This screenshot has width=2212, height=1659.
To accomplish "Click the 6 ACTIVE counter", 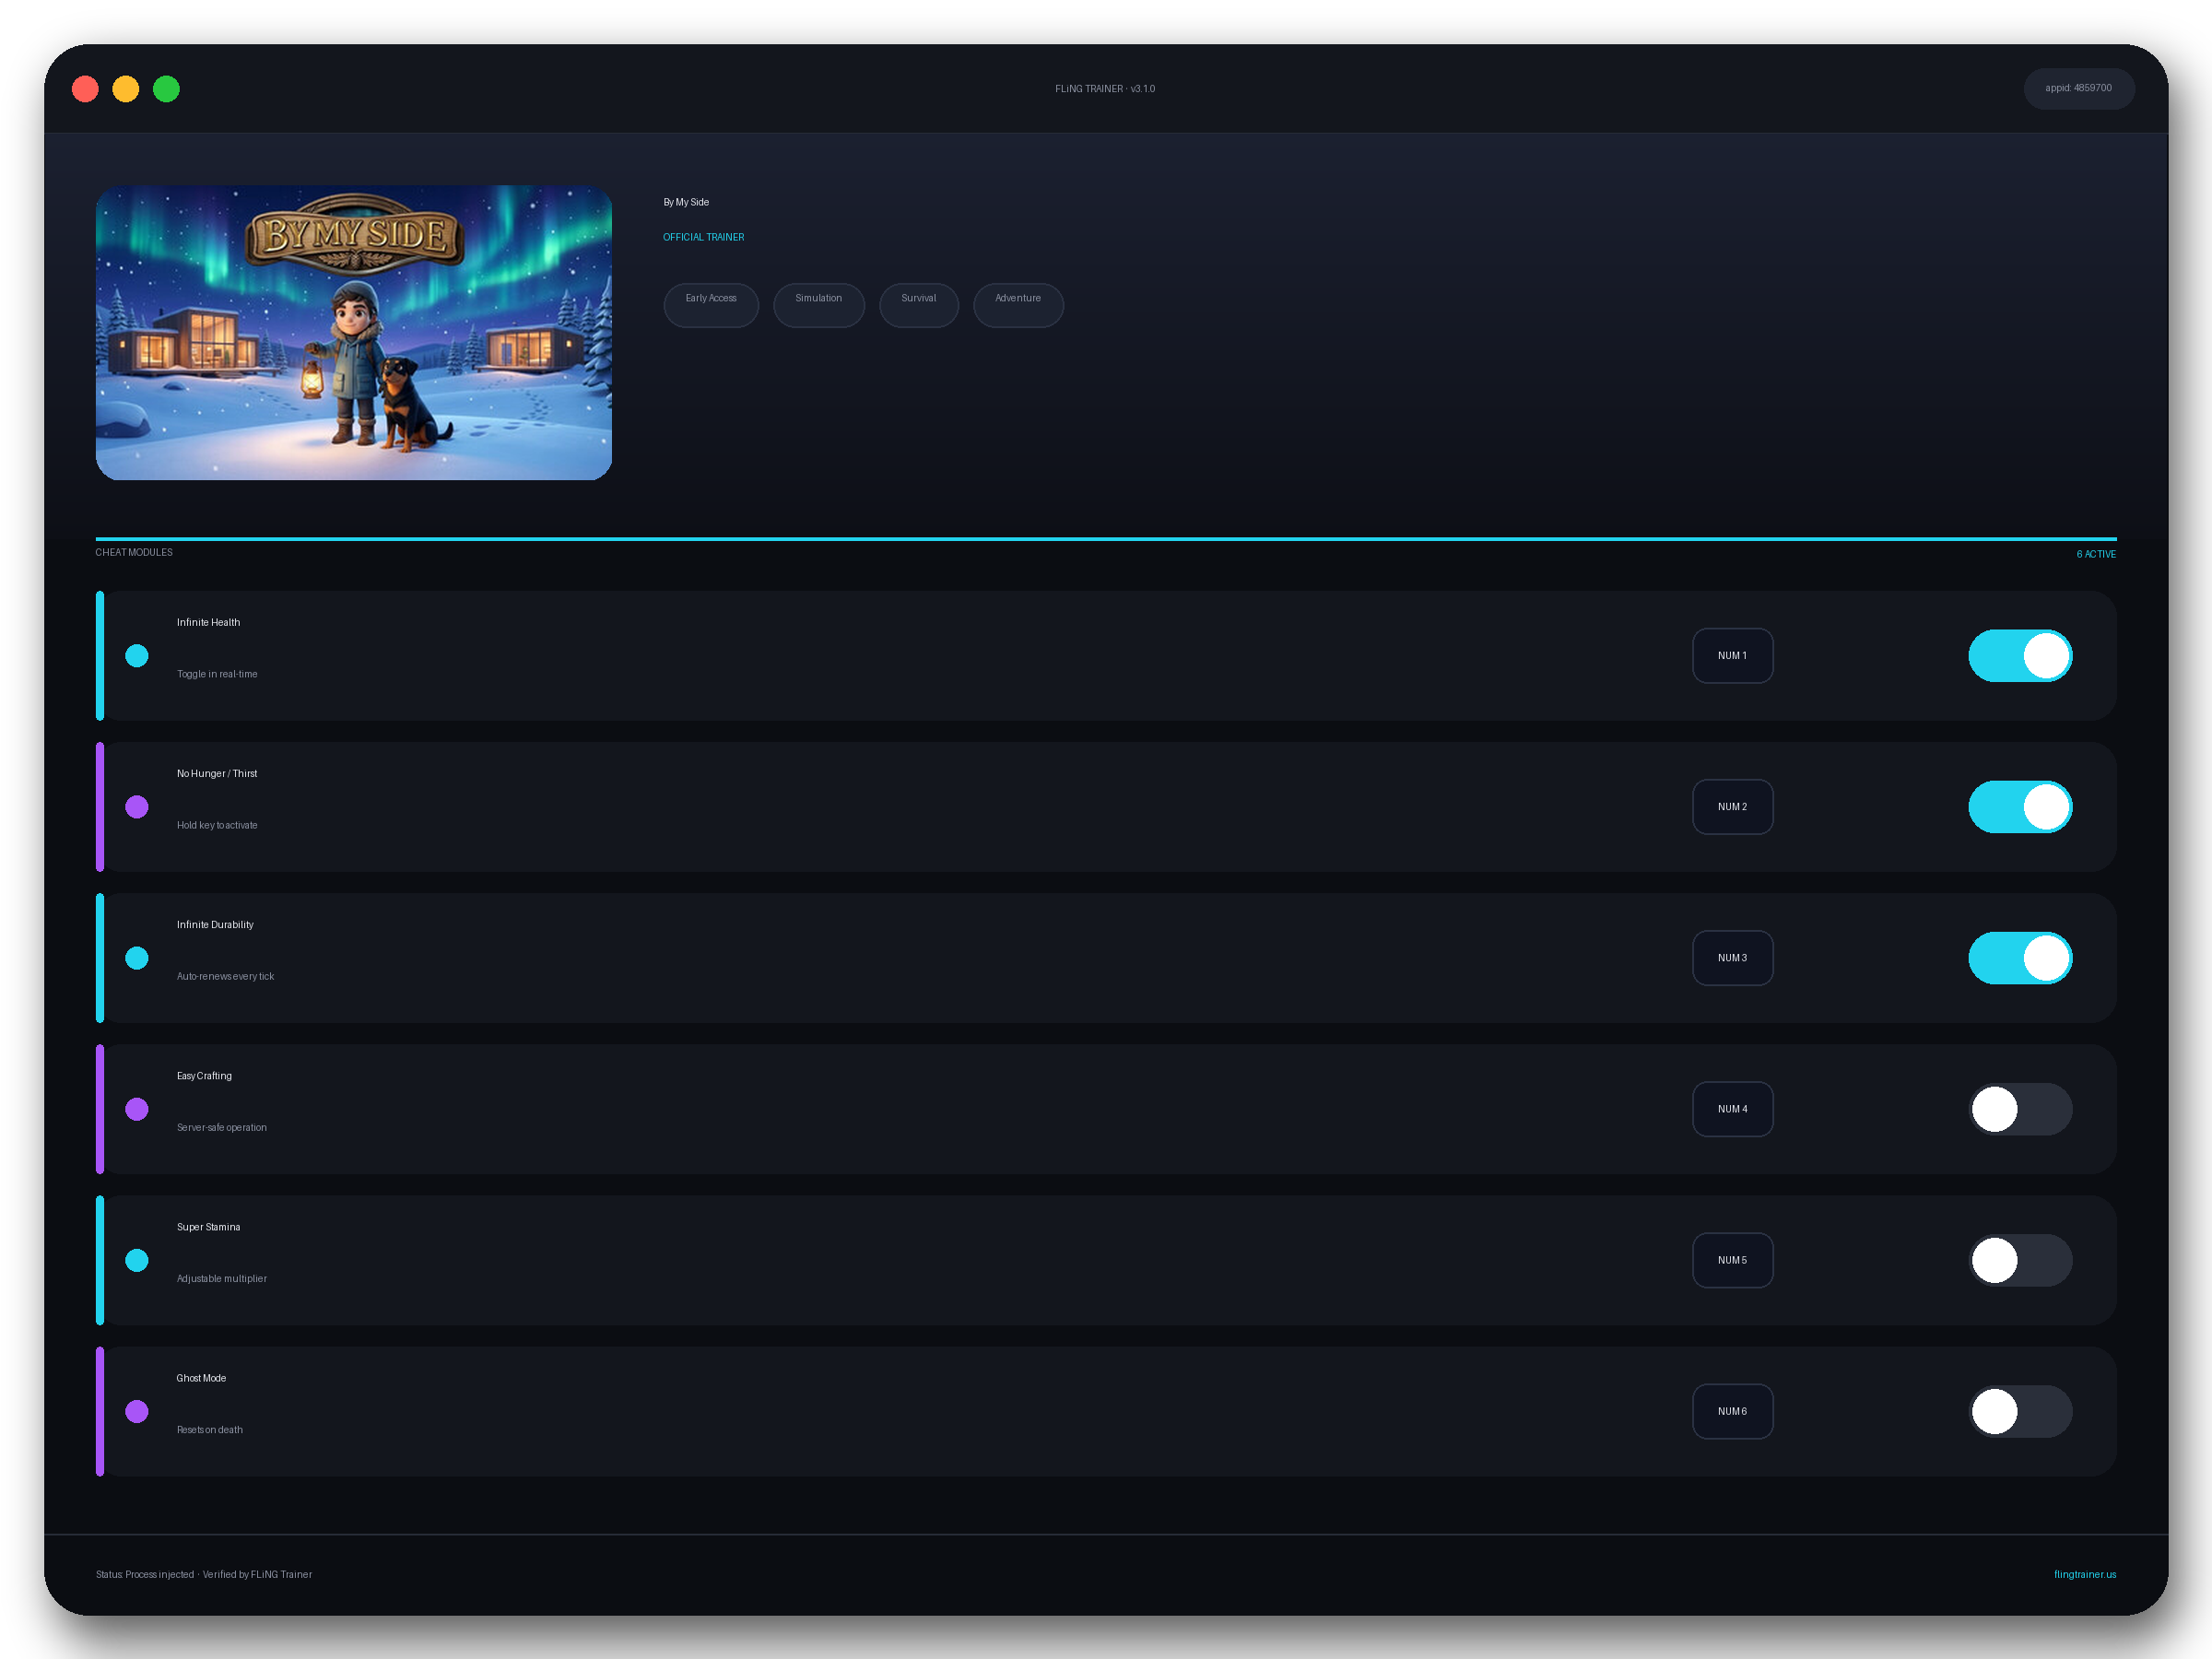I will tap(2096, 554).
